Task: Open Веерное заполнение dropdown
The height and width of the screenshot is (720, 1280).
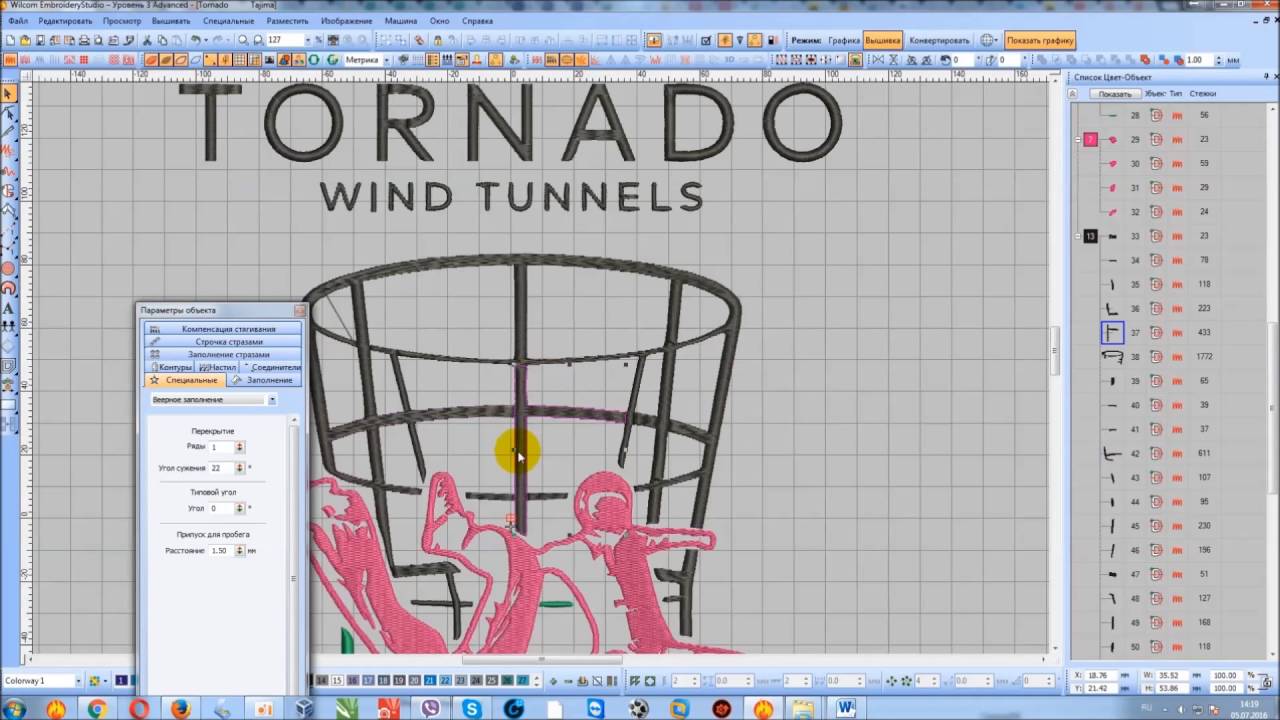Action: [x=271, y=400]
